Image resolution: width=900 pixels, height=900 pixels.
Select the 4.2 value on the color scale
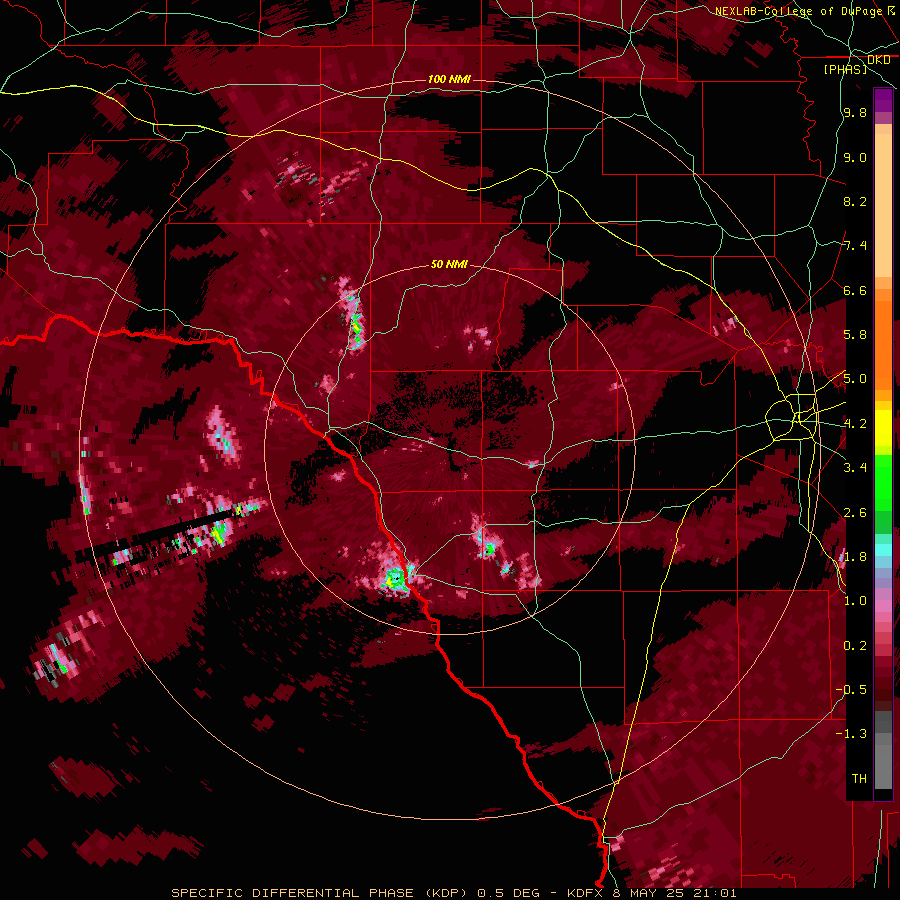[x=855, y=424]
